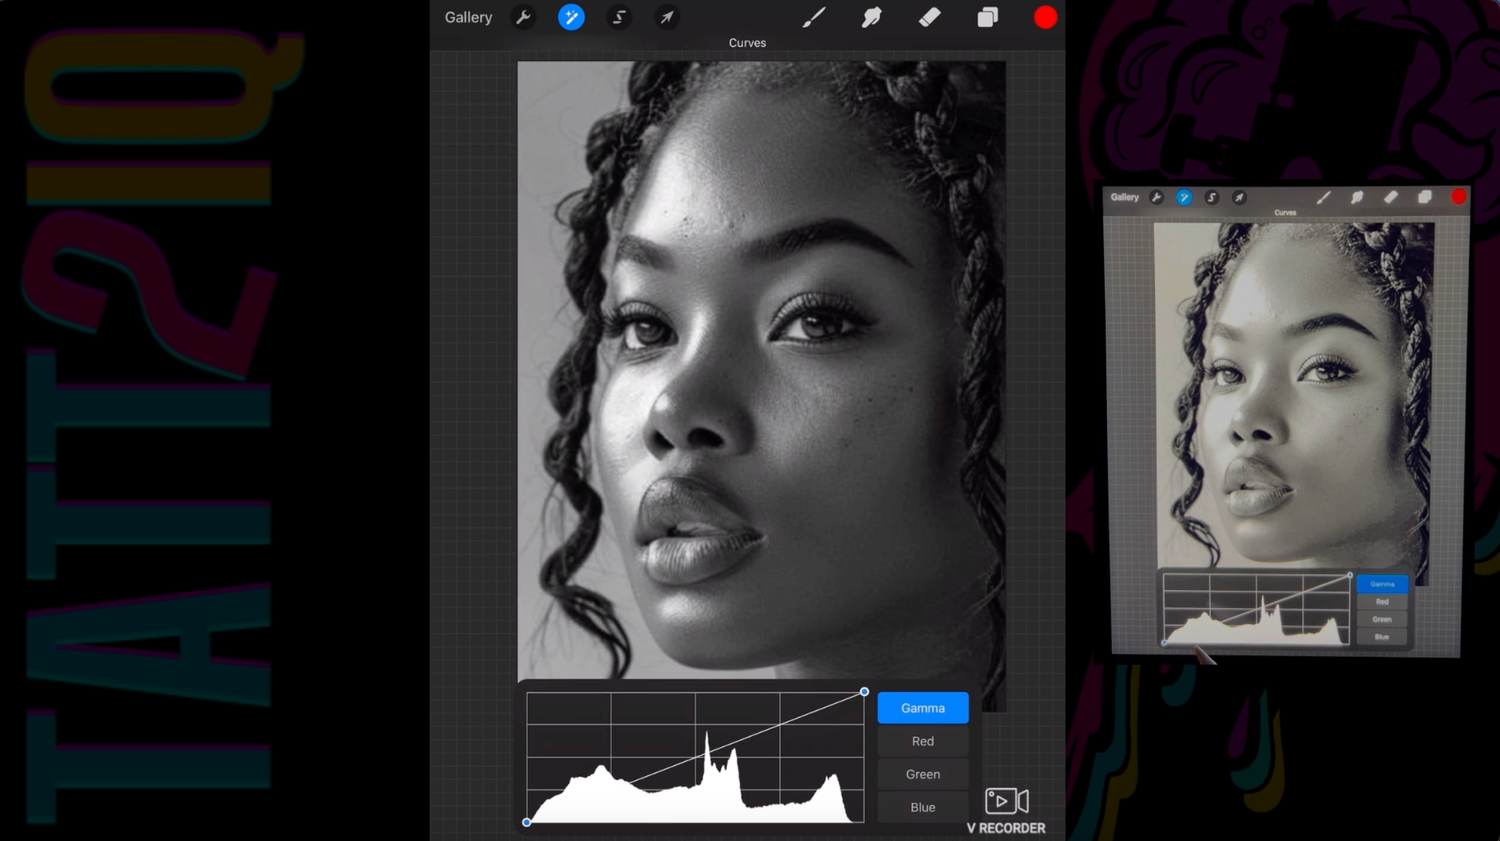Click the V Recorder camera icon

(1007, 801)
